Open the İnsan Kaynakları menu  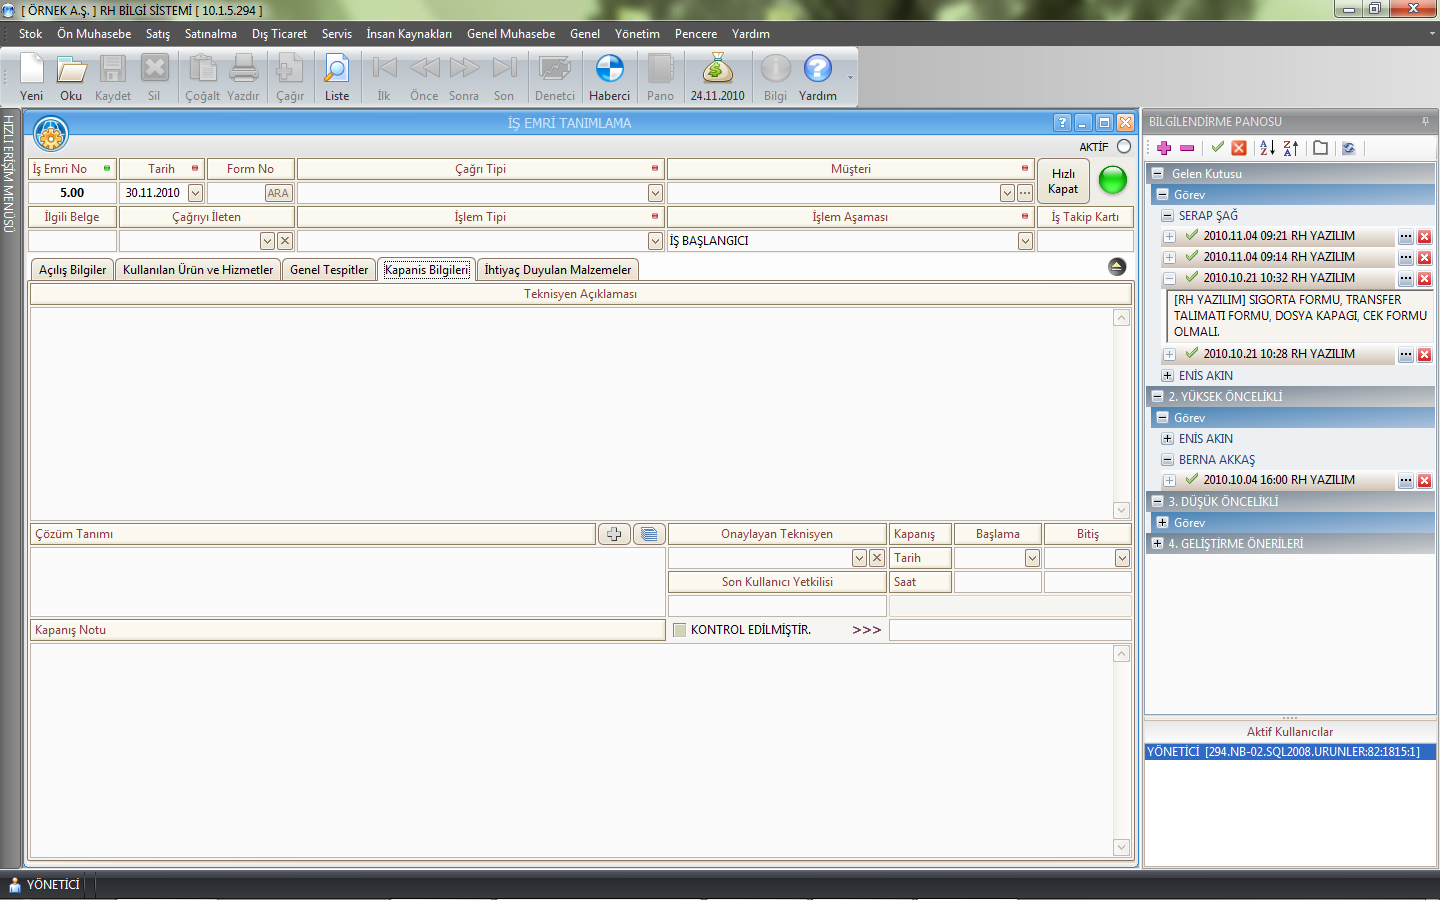click(408, 34)
